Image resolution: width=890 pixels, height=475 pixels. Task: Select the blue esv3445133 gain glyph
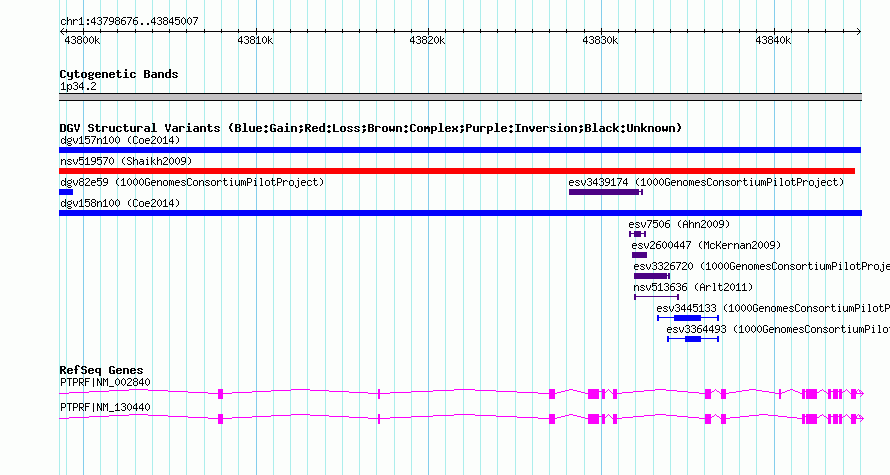pyautogui.click(x=688, y=318)
